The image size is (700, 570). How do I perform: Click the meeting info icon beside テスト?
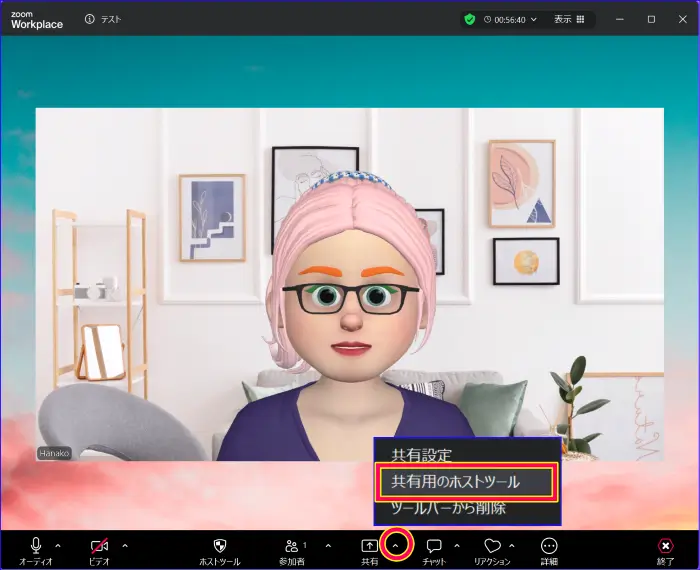coord(90,19)
